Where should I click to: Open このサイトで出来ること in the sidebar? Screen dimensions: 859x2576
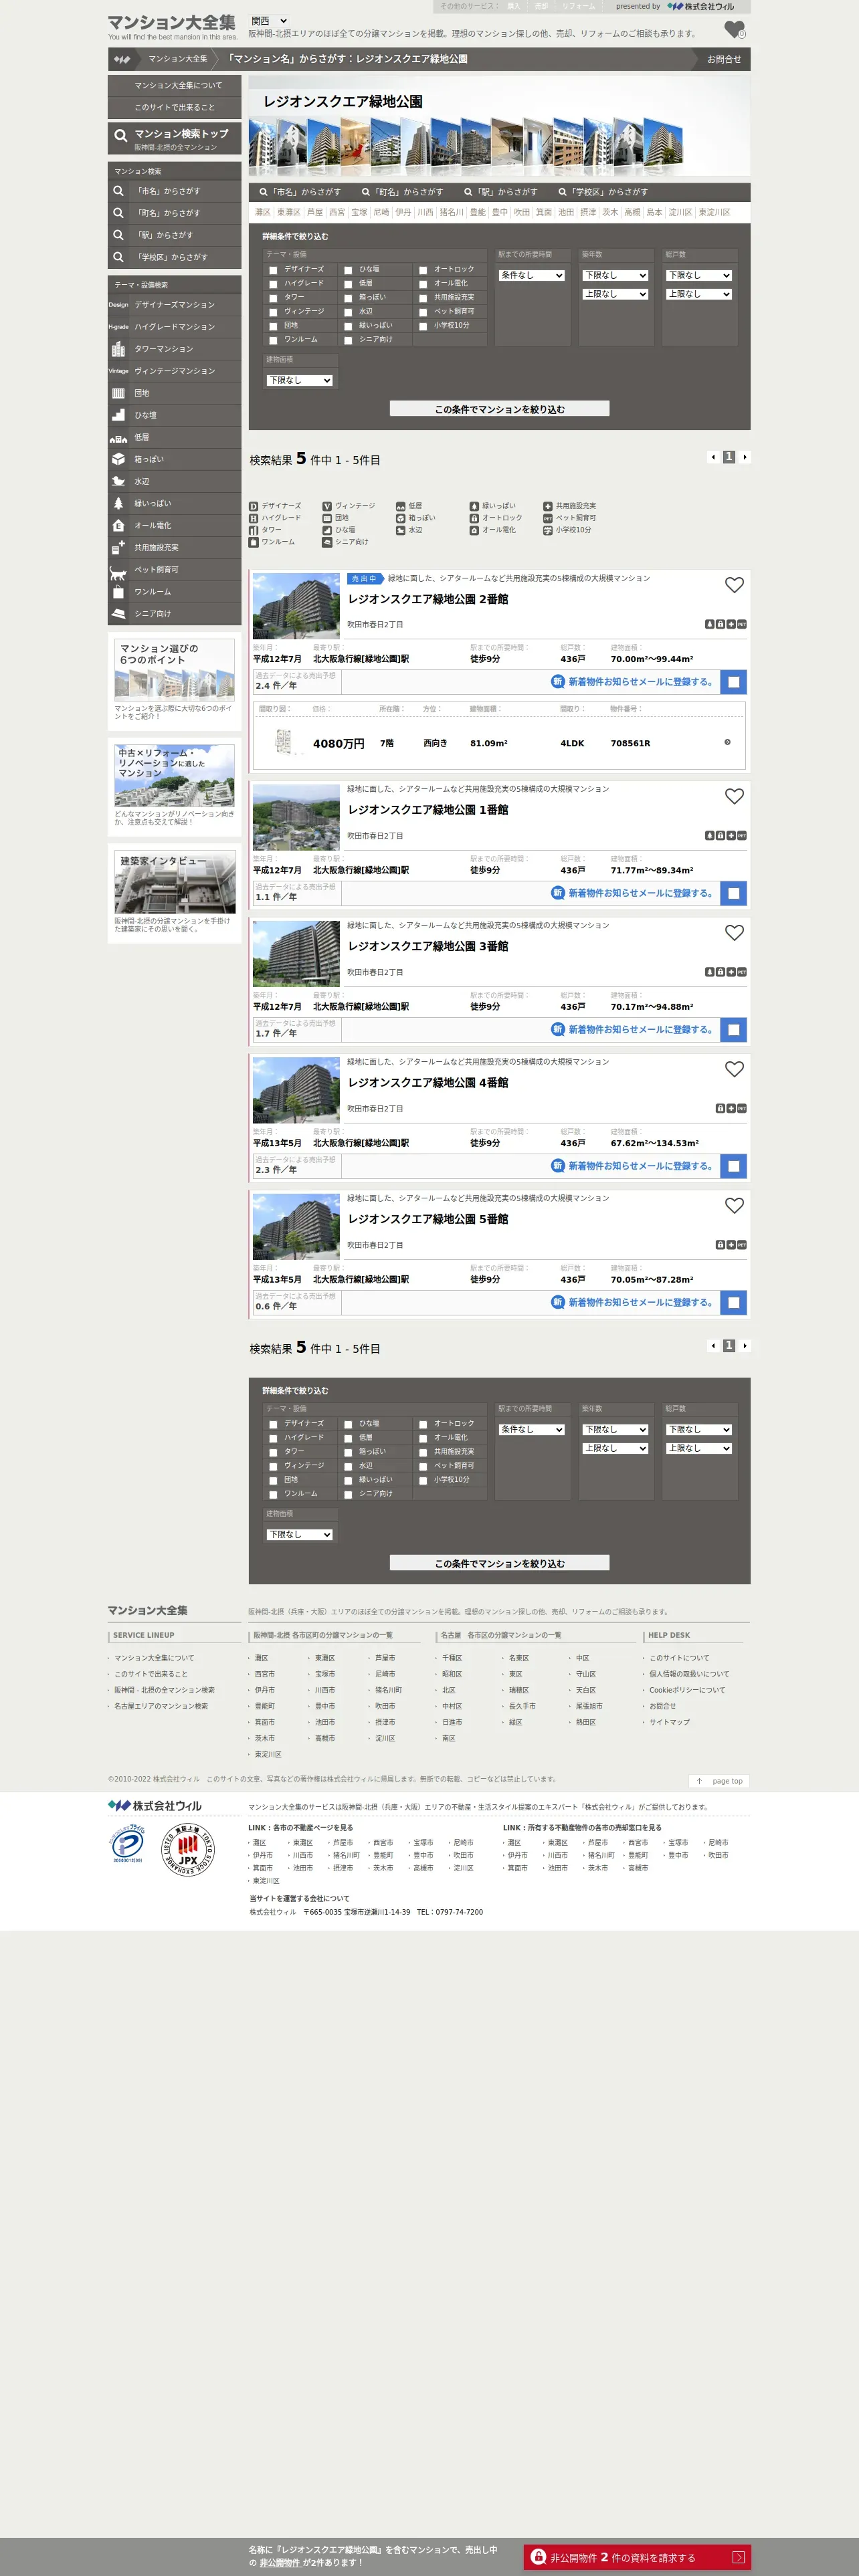point(175,108)
